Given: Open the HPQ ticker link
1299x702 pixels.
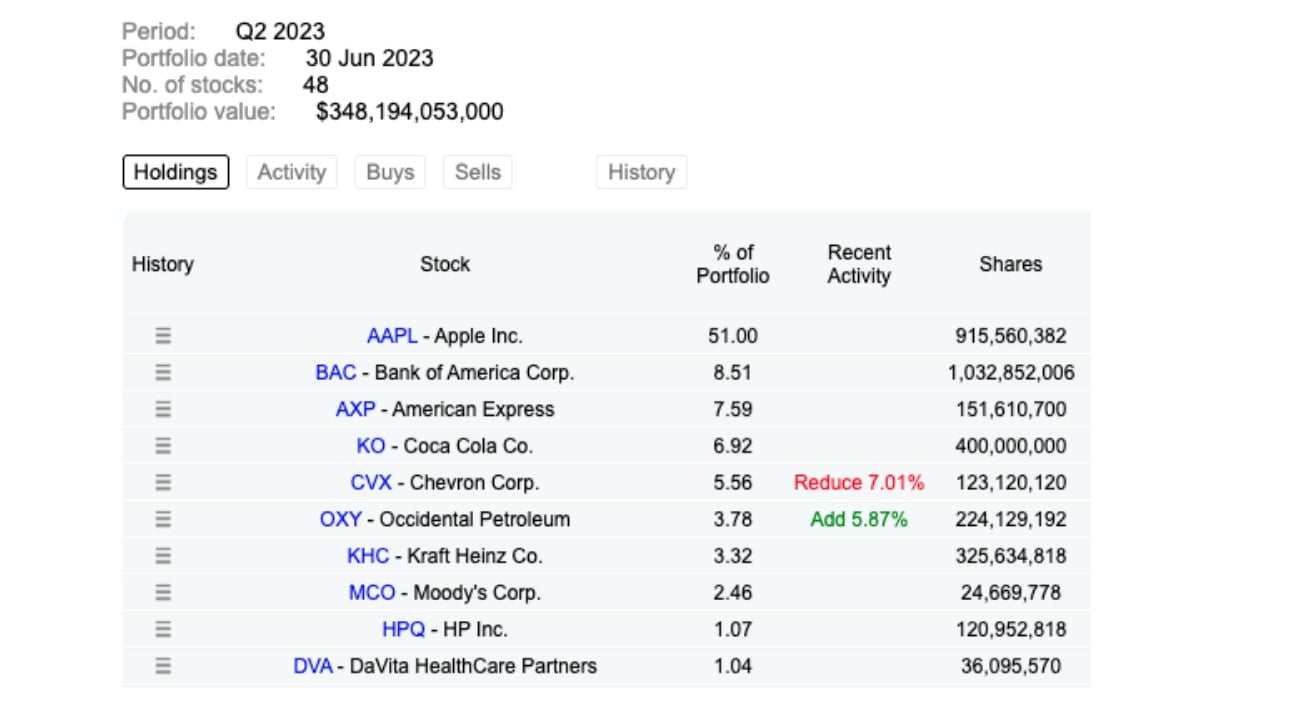Looking at the screenshot, I should click(x=404, y=630).
